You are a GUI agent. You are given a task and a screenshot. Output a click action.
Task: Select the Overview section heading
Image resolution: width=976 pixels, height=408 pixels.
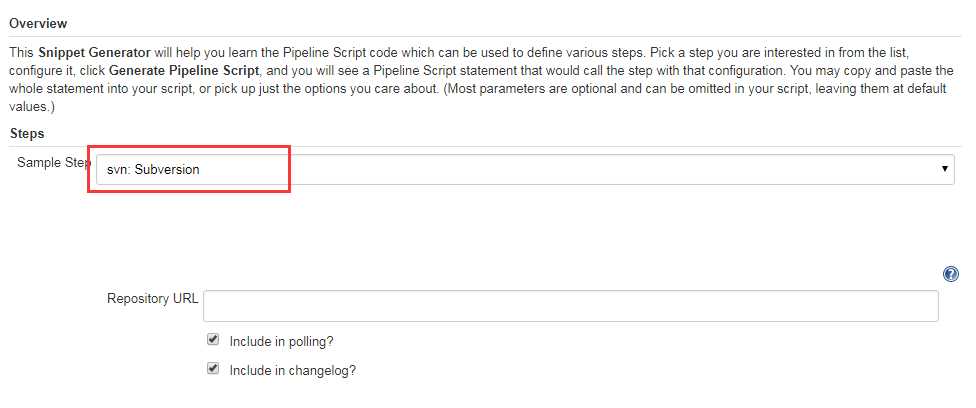click(x=38, y=24)
